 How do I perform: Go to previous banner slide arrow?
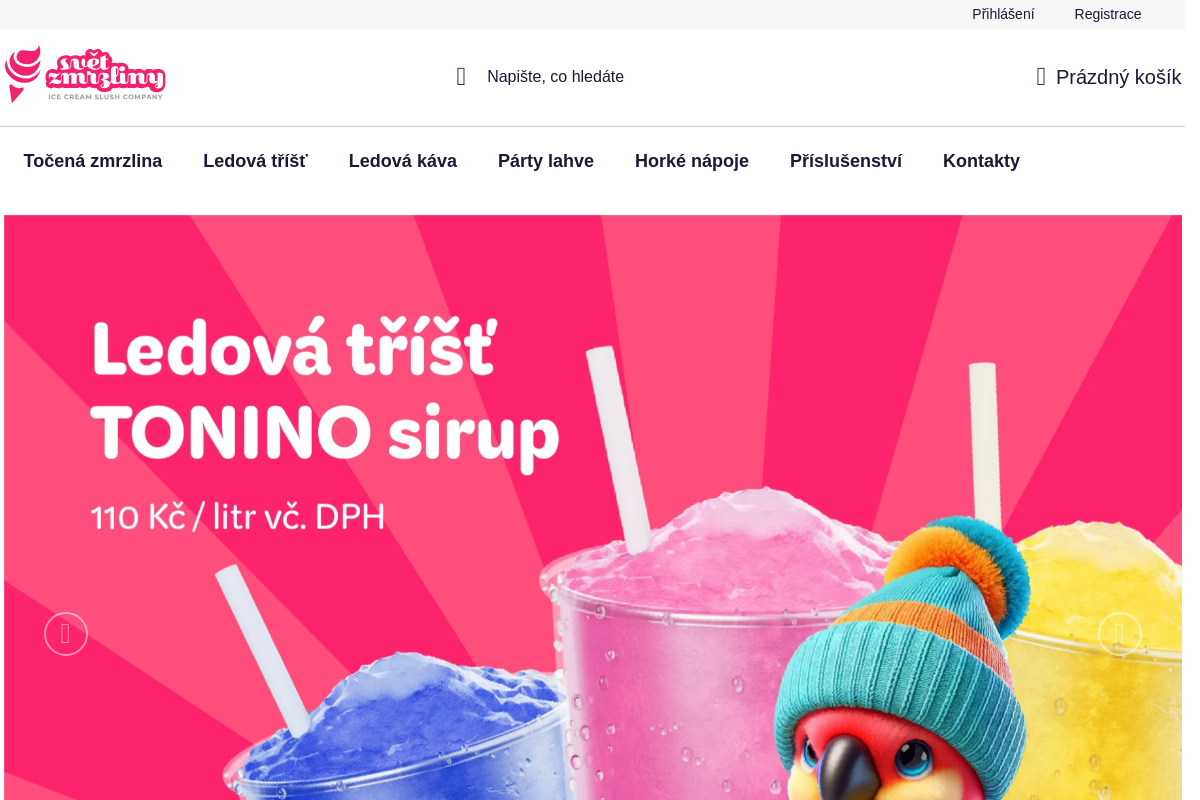tap(66, 634)
